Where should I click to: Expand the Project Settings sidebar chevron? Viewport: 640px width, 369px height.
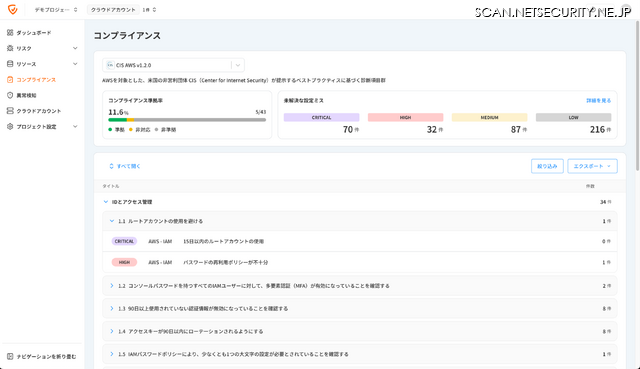[75, 127]
